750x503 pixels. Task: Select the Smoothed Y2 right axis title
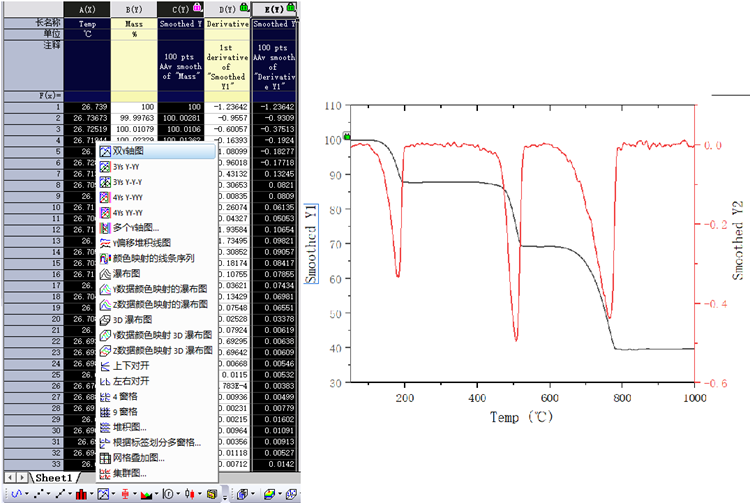(738, 241)
